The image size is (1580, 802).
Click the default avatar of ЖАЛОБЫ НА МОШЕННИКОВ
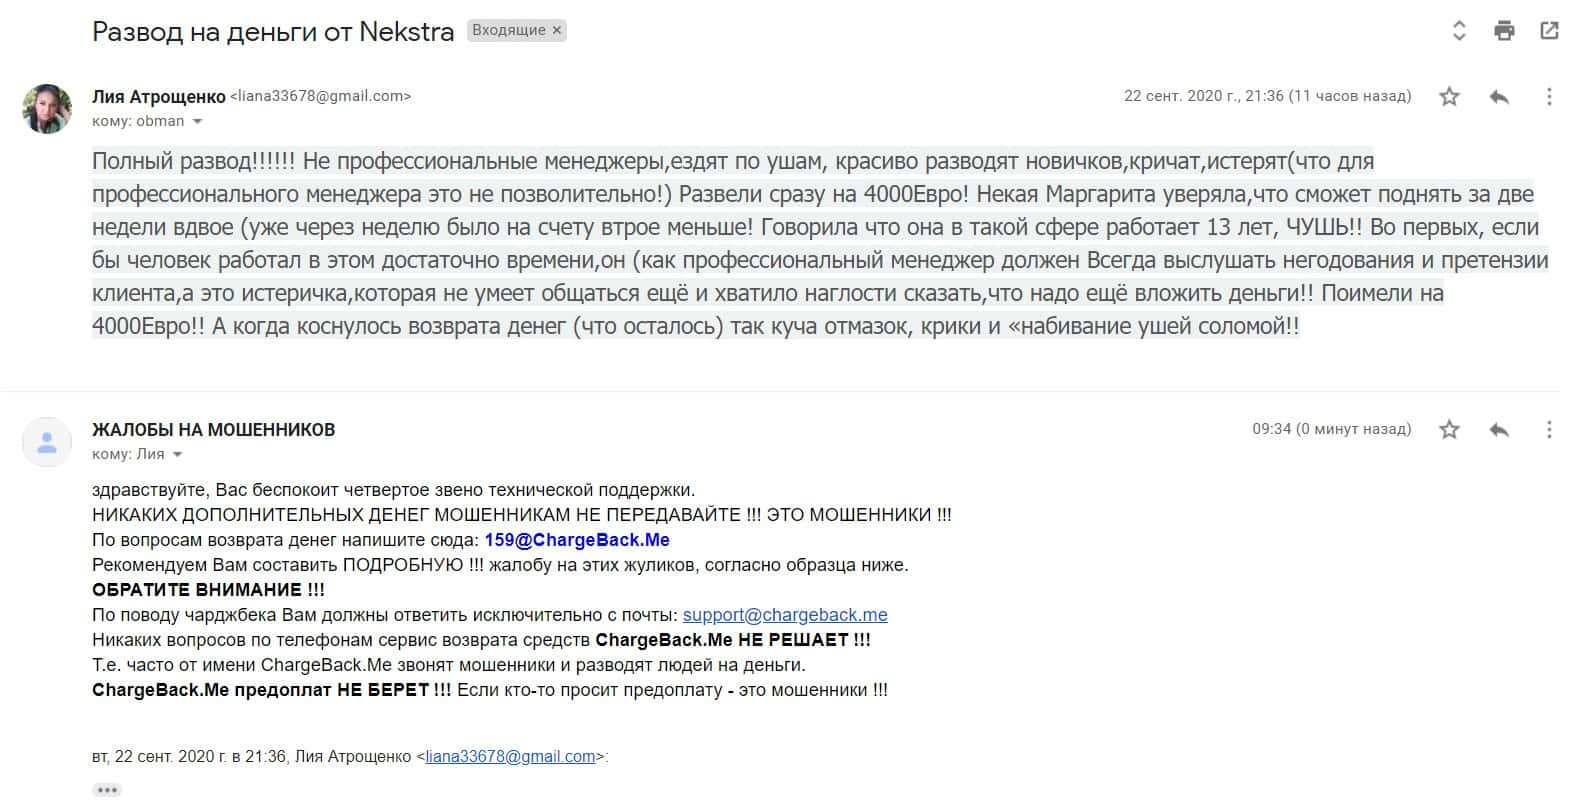tap(47, 442)
